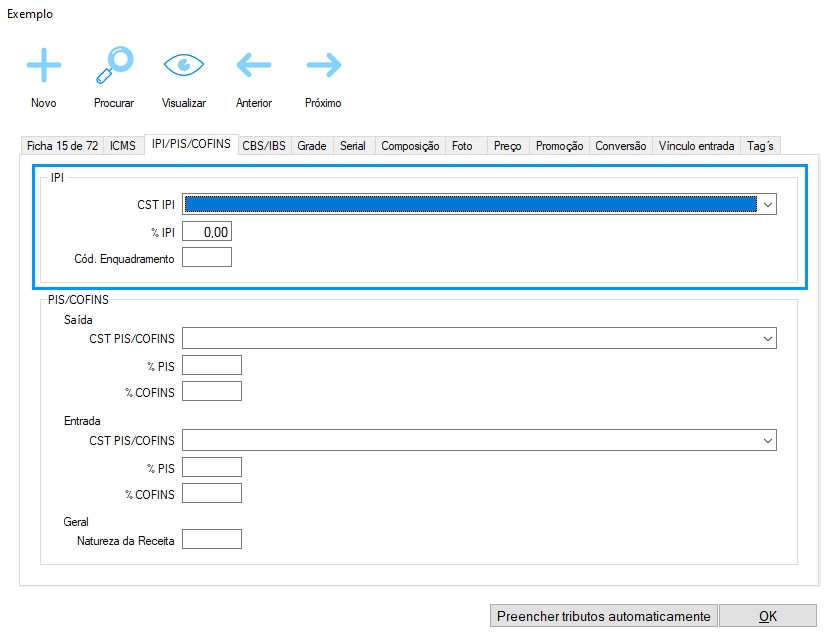The width and height of the screenshot is (839, 643).
Task: Click the Entrada % COFINS field
Action: (x=212, y=494)
